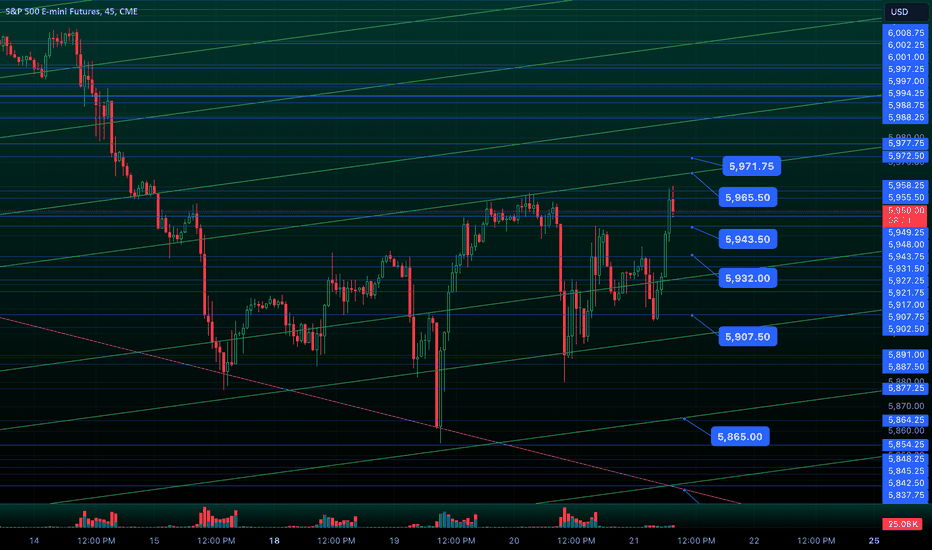Select the 5,927.25 level label
The width and height of the screenshot is (932, 550).
click(x=906, y=281)
